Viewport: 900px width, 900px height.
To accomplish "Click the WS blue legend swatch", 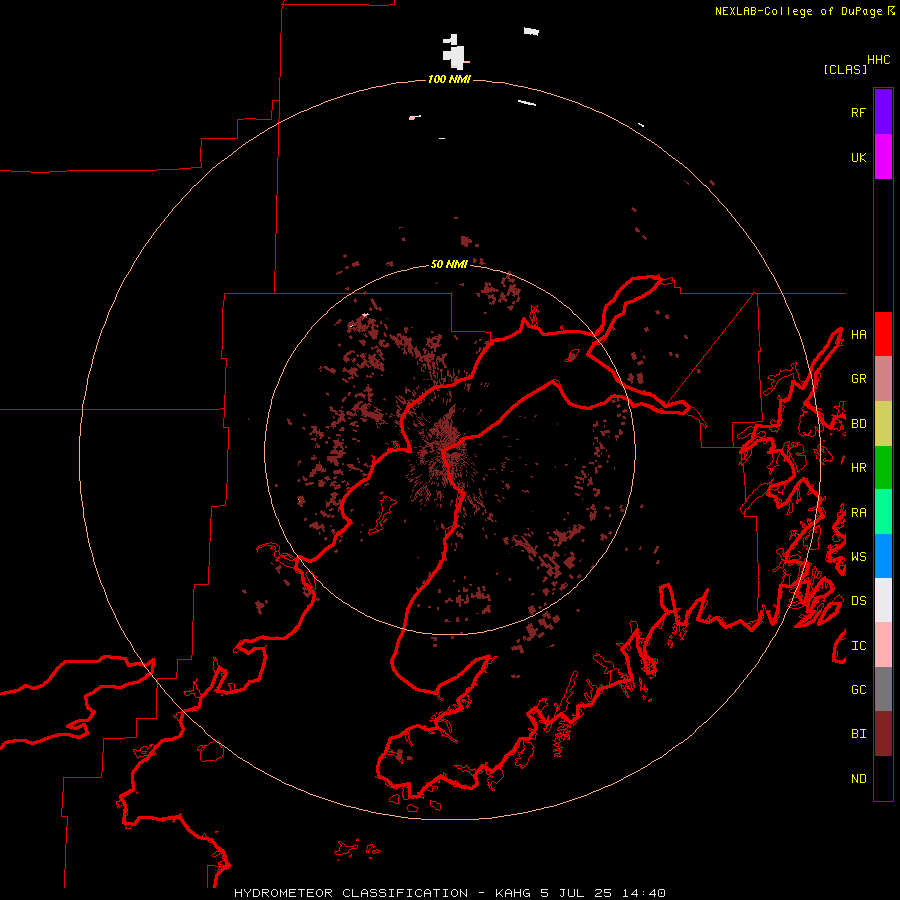I will click(x=883, y=556).
